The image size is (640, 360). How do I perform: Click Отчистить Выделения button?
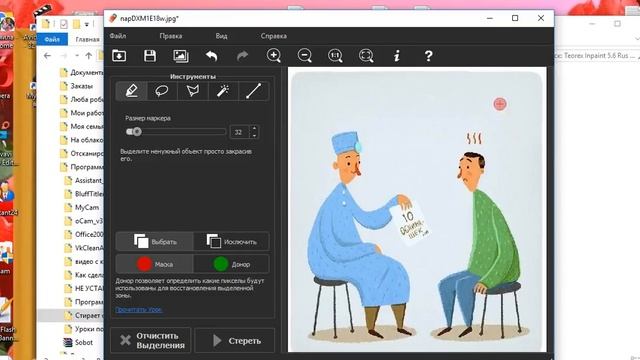click(151, 340)
